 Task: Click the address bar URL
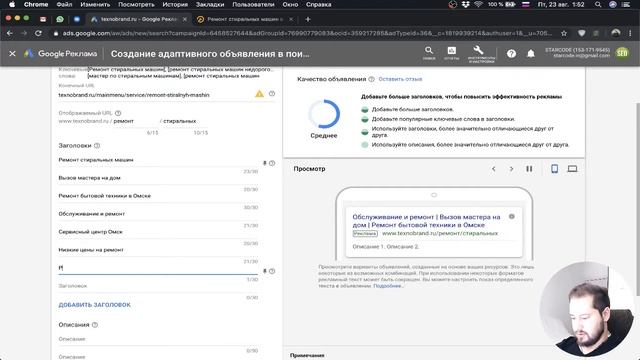click(306, 33)
